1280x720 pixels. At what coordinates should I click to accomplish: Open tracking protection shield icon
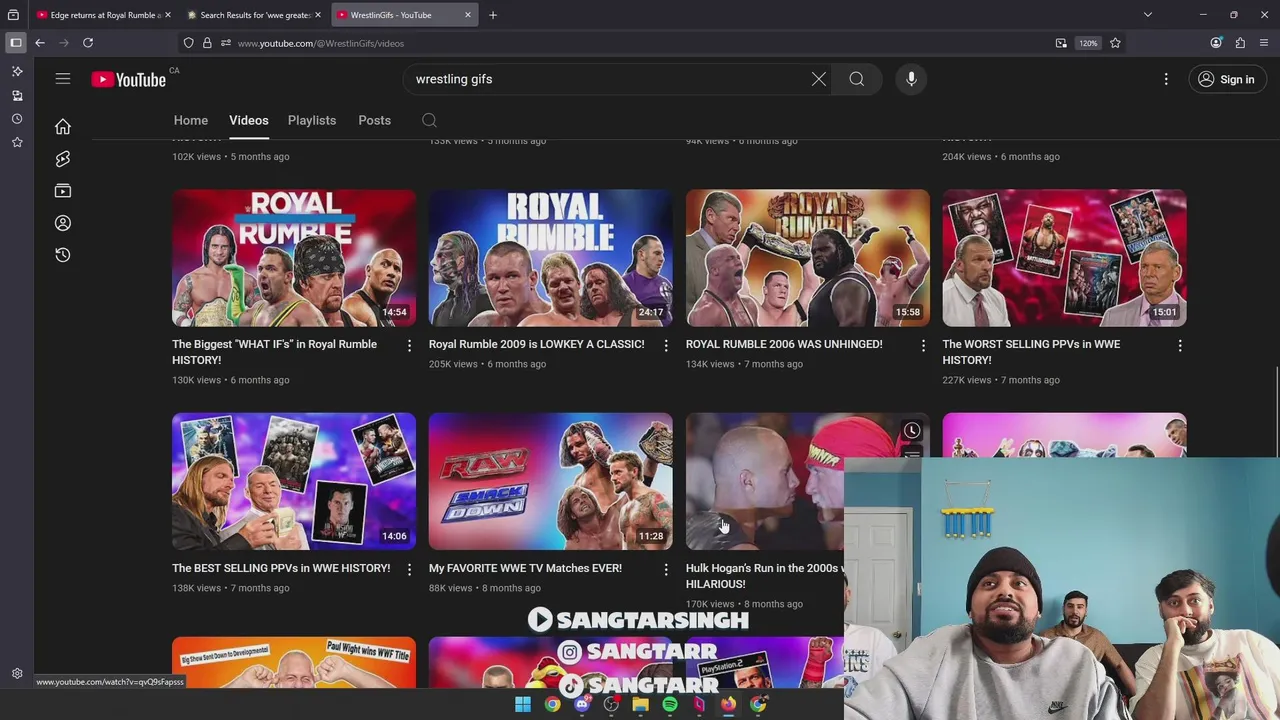tap(188, 43)
